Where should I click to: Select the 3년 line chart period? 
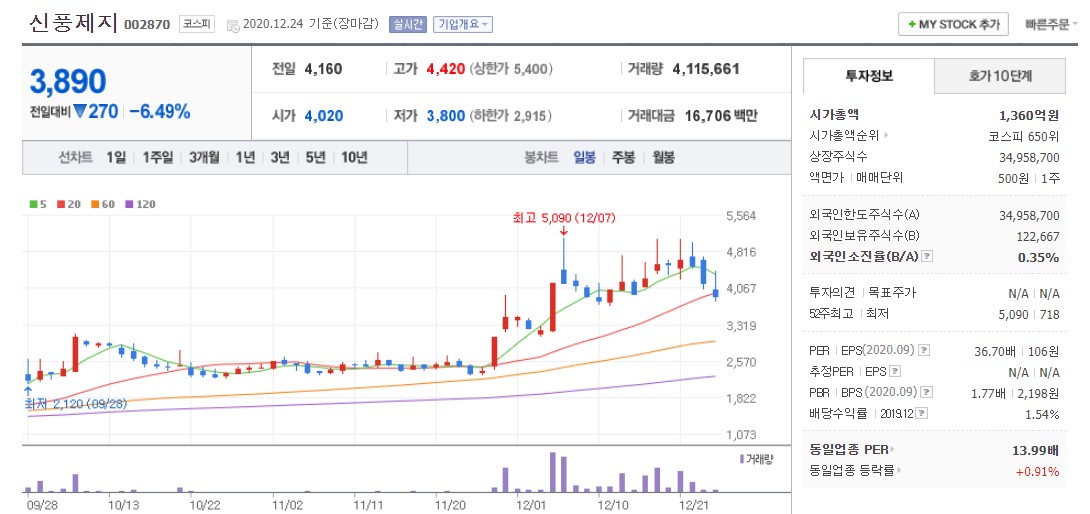pos(280,157)
